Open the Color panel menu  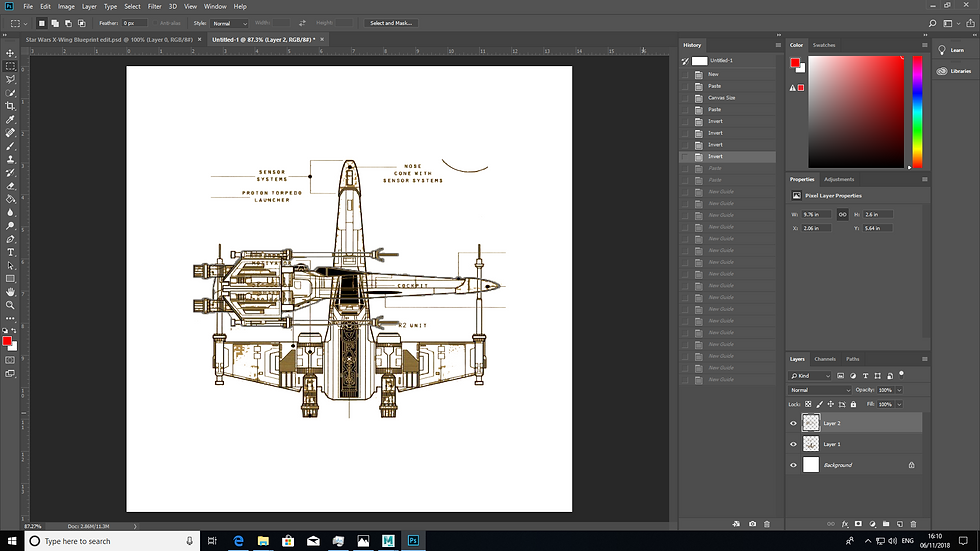(924, 45)
